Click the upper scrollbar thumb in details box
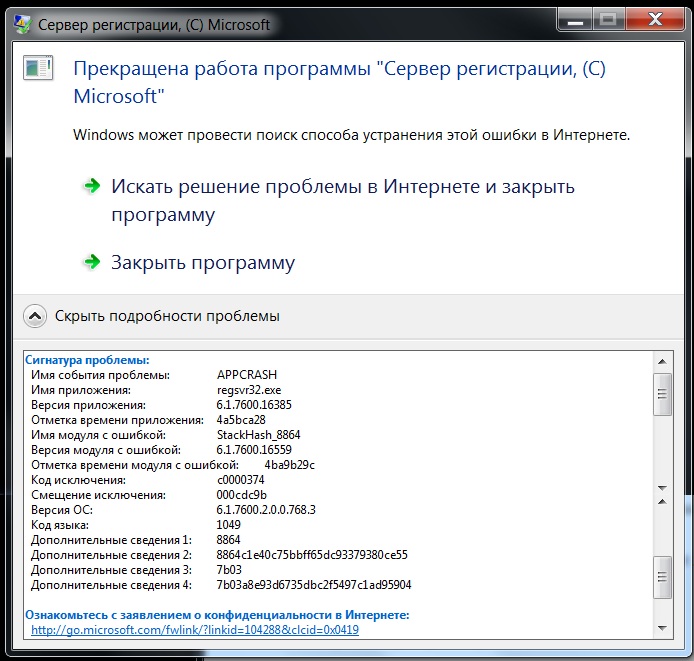Image resolution: width=694 pixels, height=661 pixels. point(662,394)
